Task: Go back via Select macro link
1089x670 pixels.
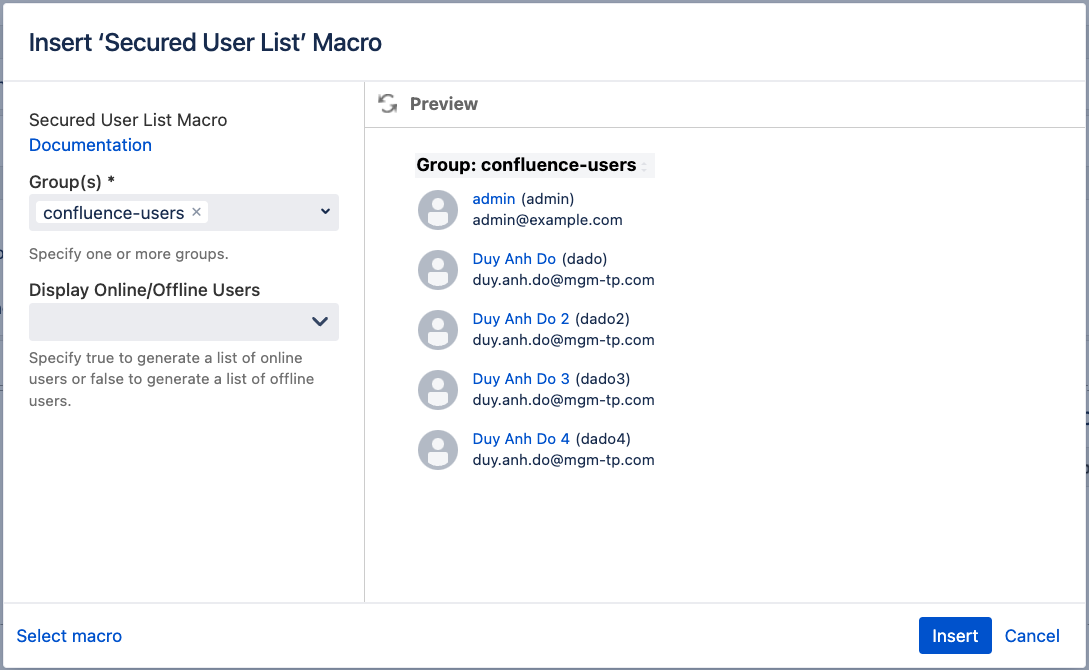Action: pyautogui.click(x=69, y=636)
